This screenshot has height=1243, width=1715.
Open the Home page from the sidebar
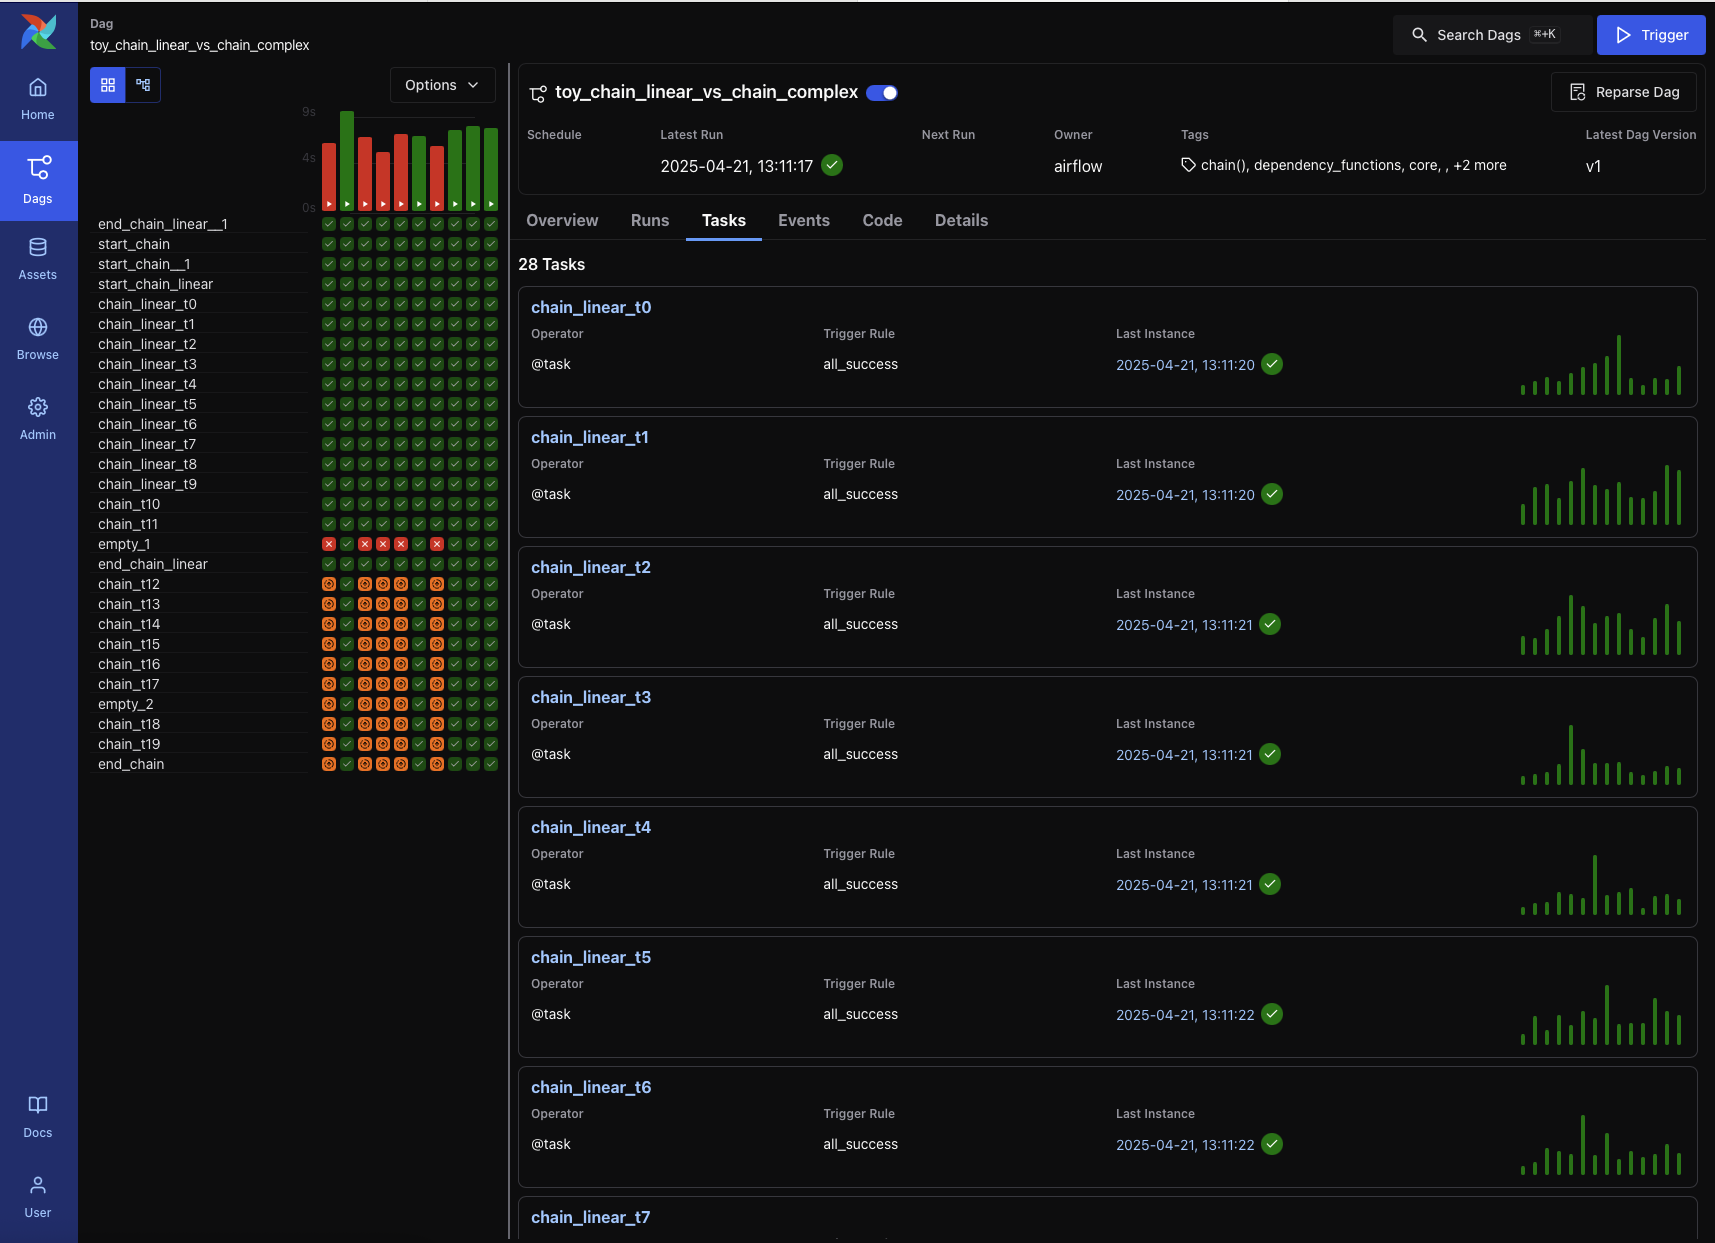[x=38, y=97]
